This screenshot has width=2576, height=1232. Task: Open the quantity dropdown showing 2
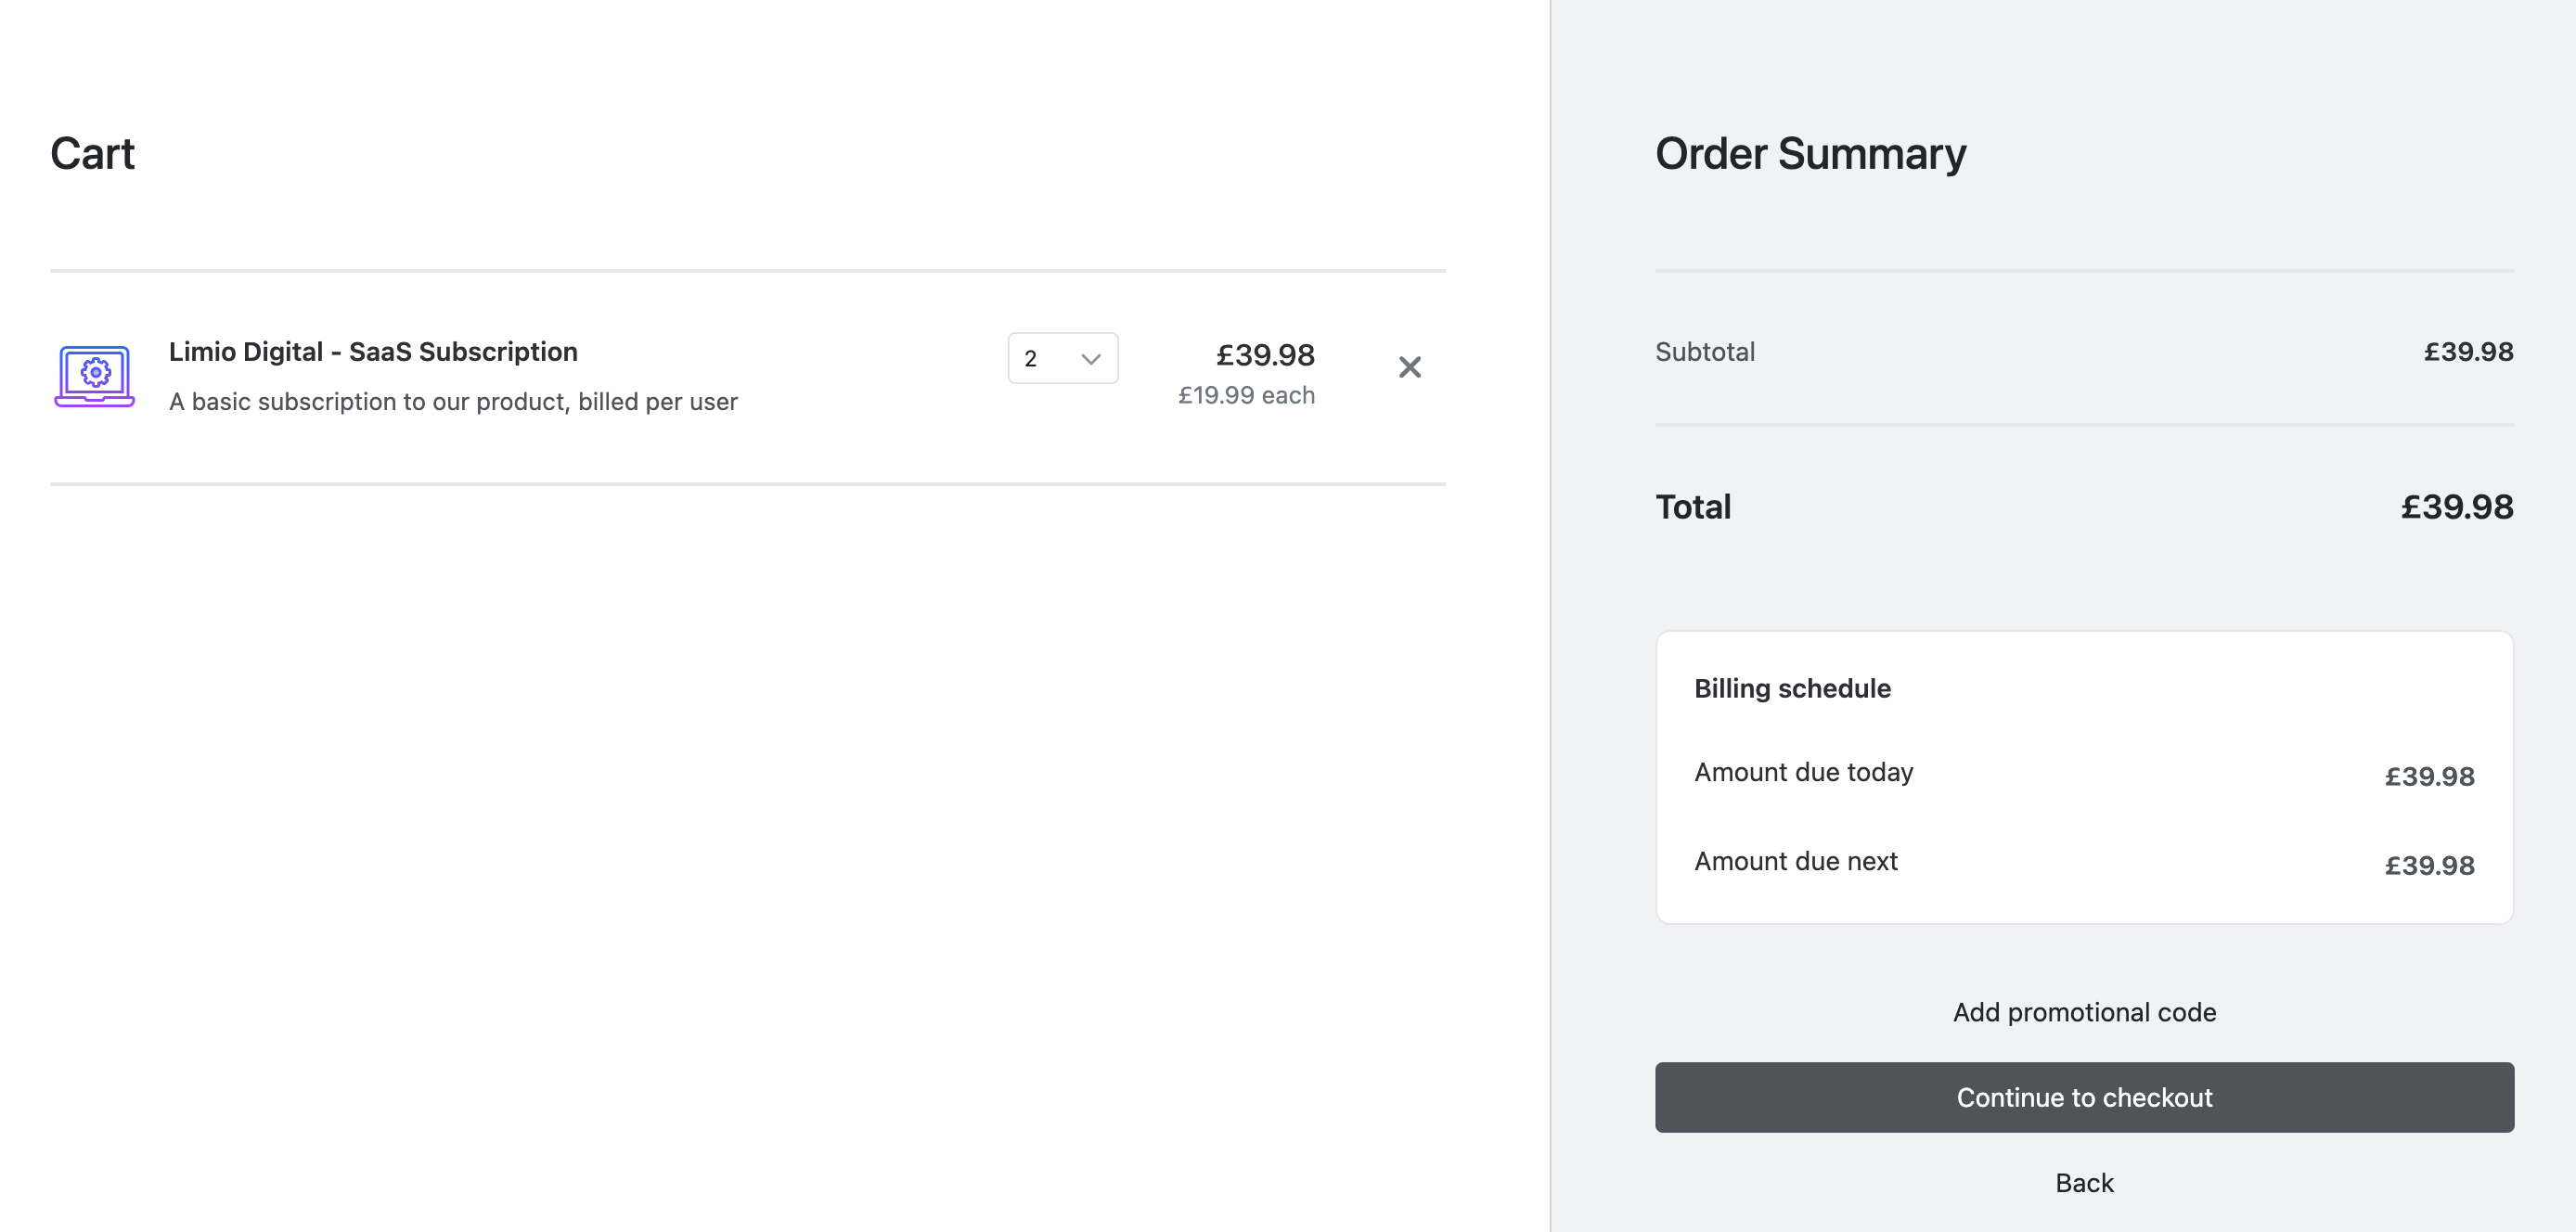pyautogui.click(x=1062, y=358)
